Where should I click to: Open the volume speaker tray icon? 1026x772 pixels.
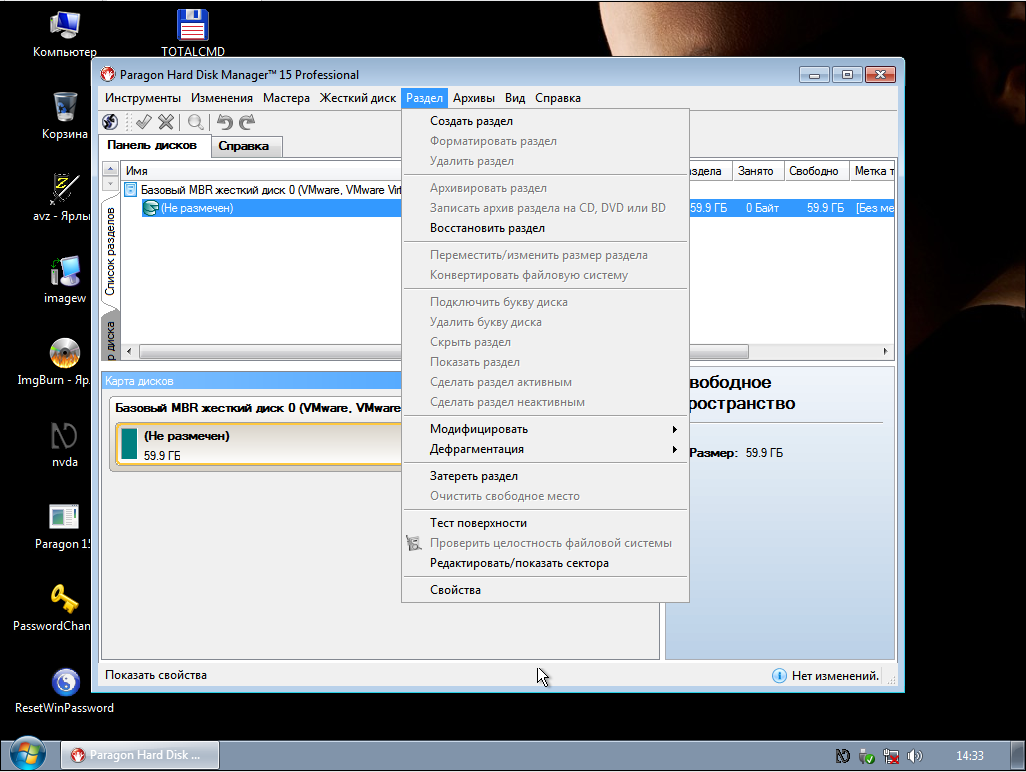(915, 756)
